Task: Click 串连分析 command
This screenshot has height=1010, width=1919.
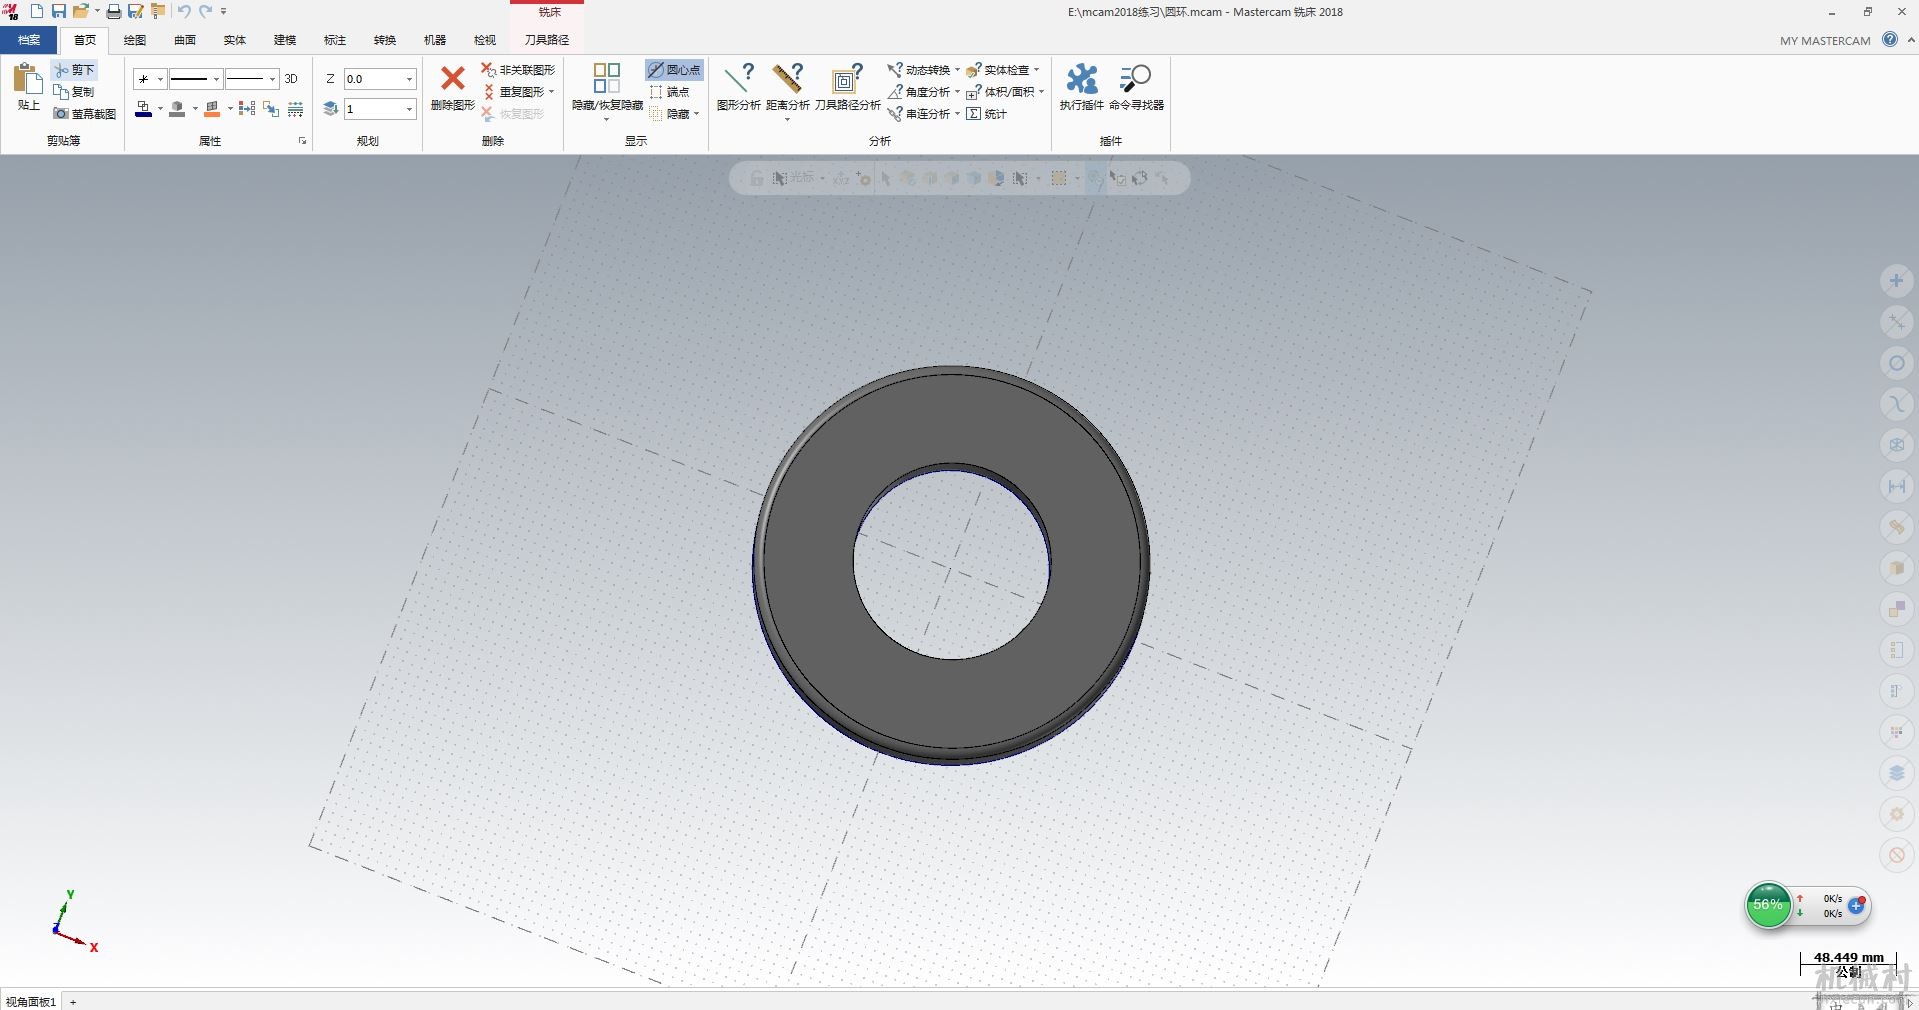Action: pos(919,114)
